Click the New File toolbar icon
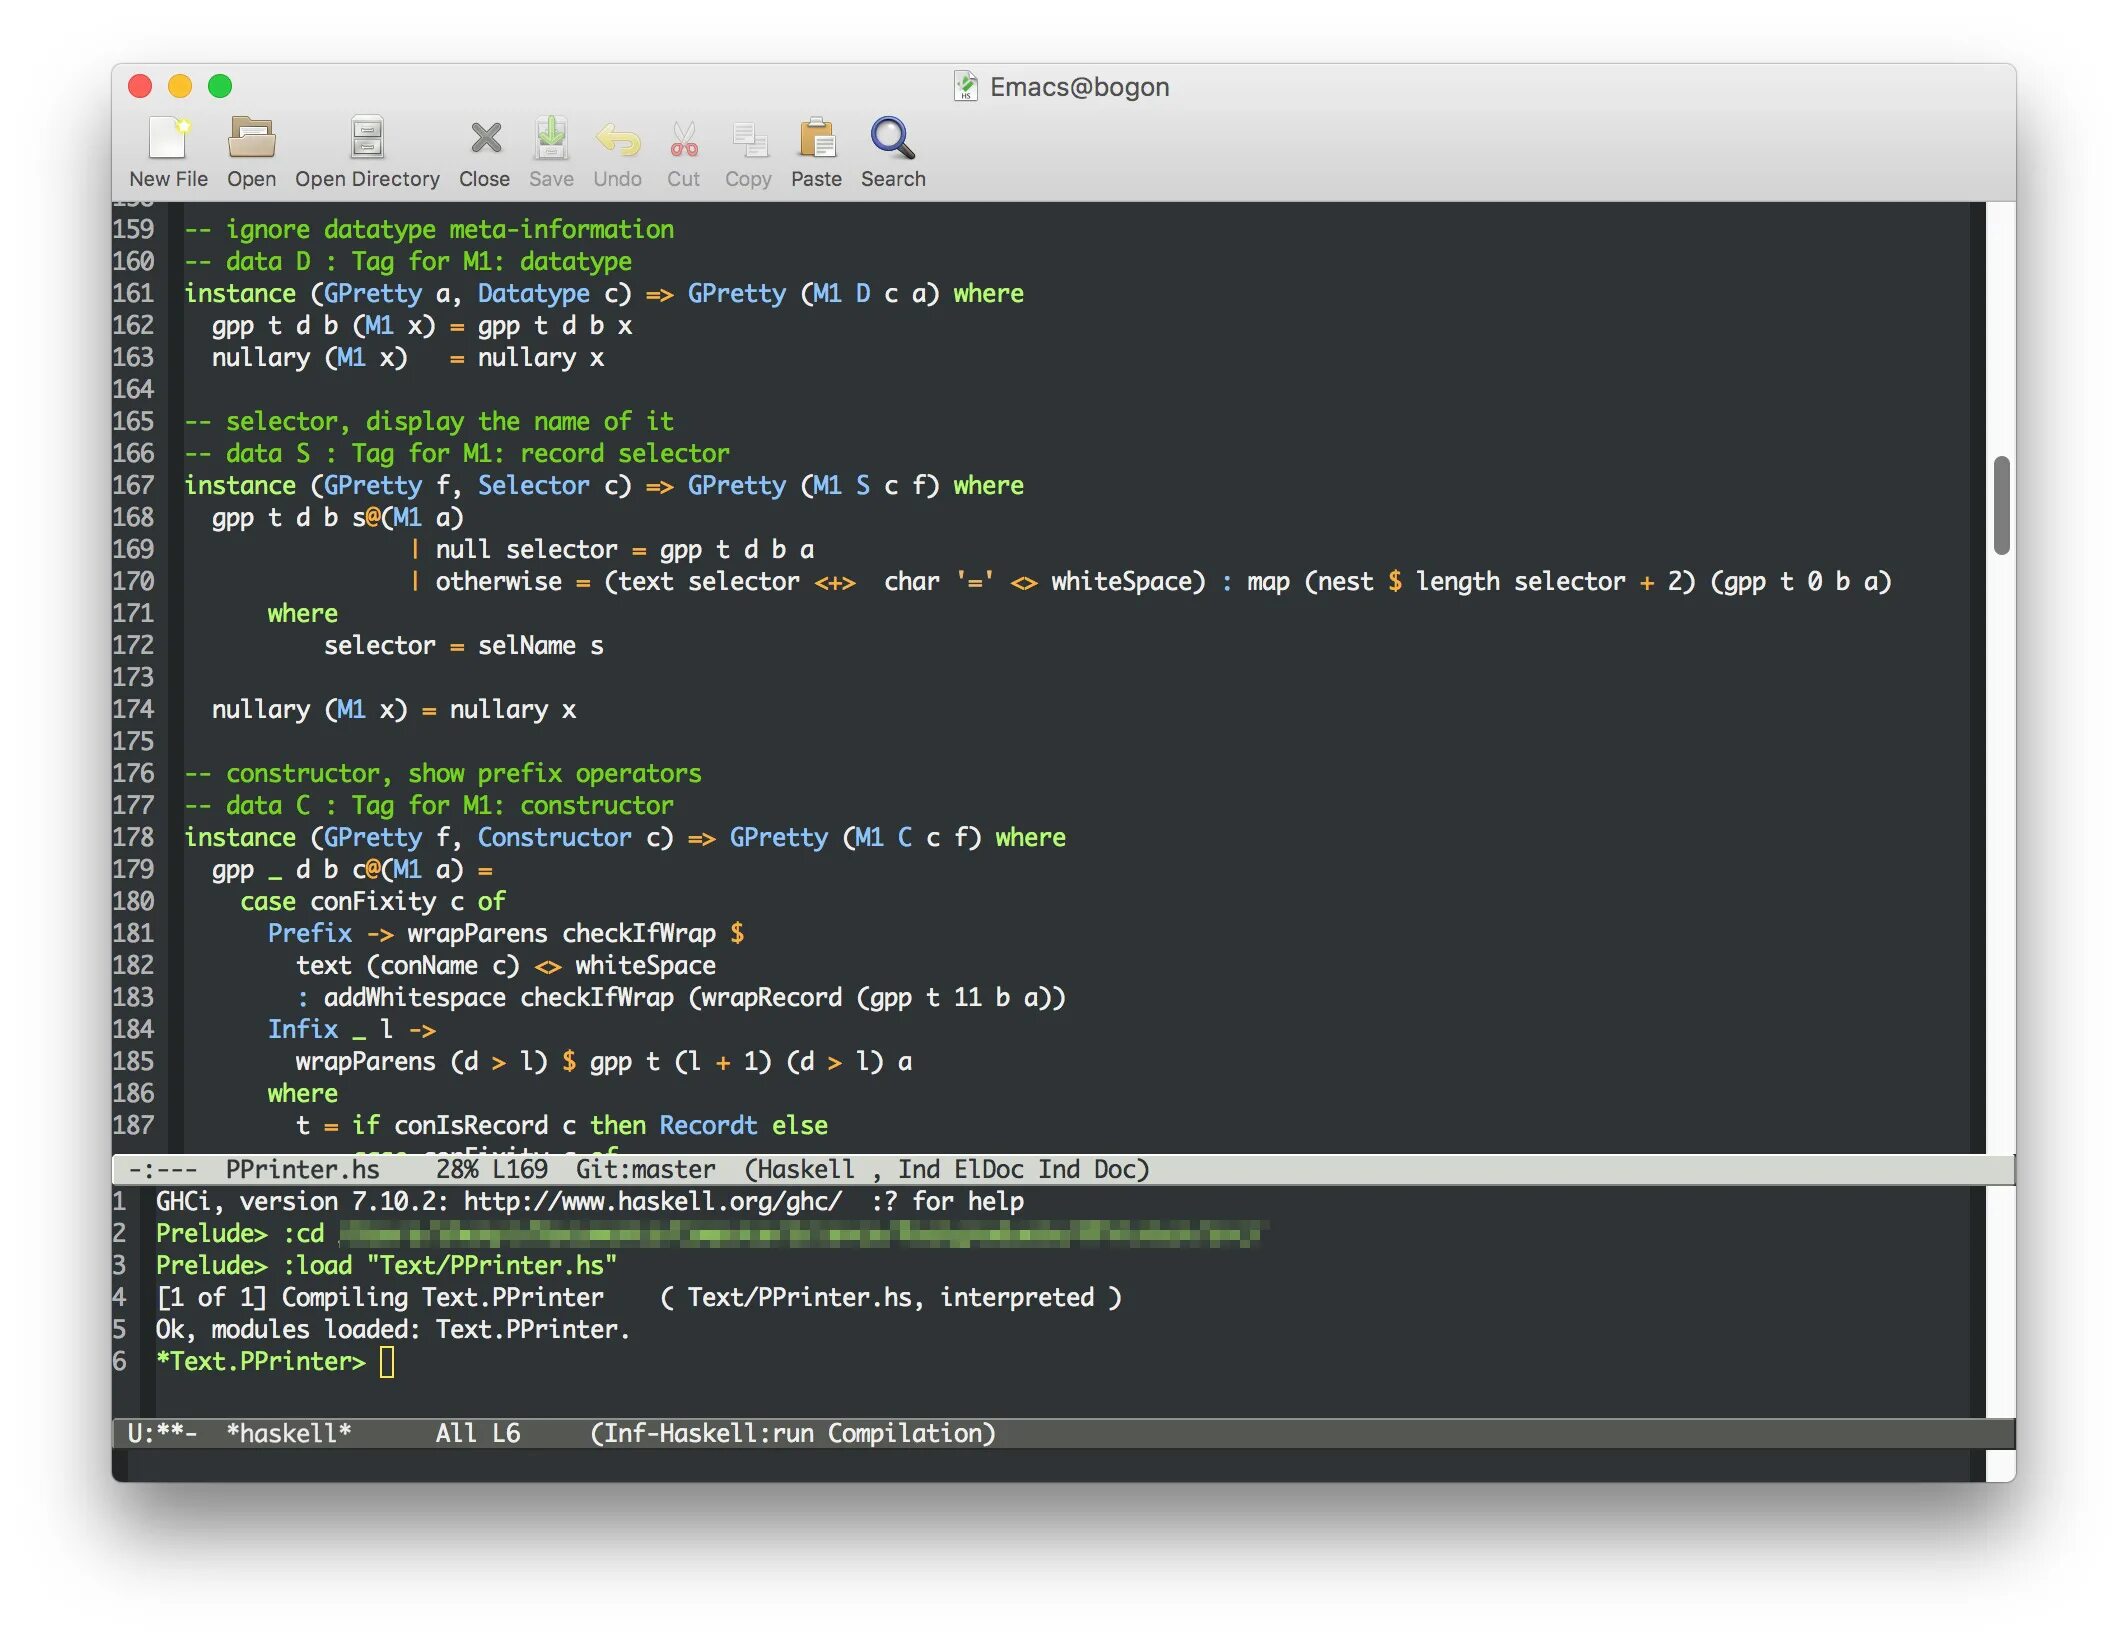The width and height of the screenshot is (2128, 1642). click(168, 139)
